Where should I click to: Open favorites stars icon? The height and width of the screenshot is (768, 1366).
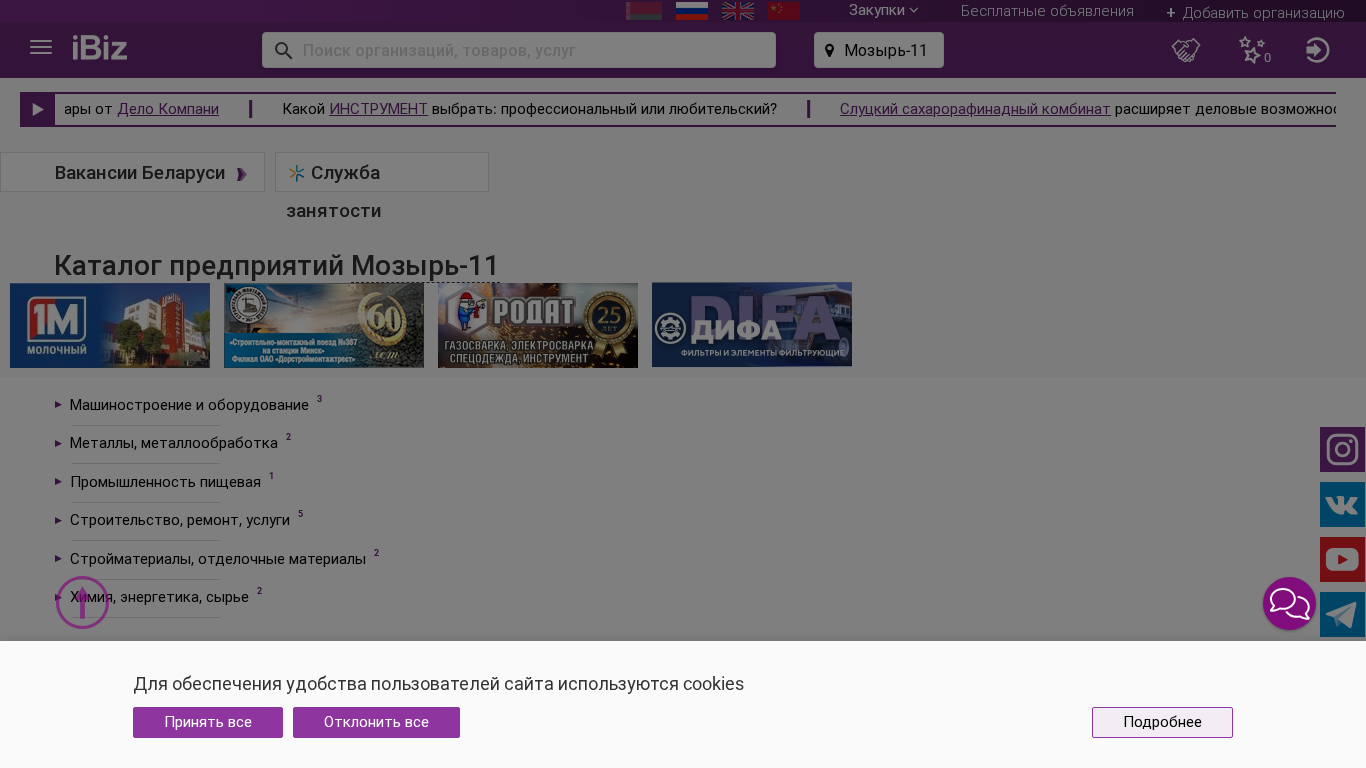tap(1253, 50)
